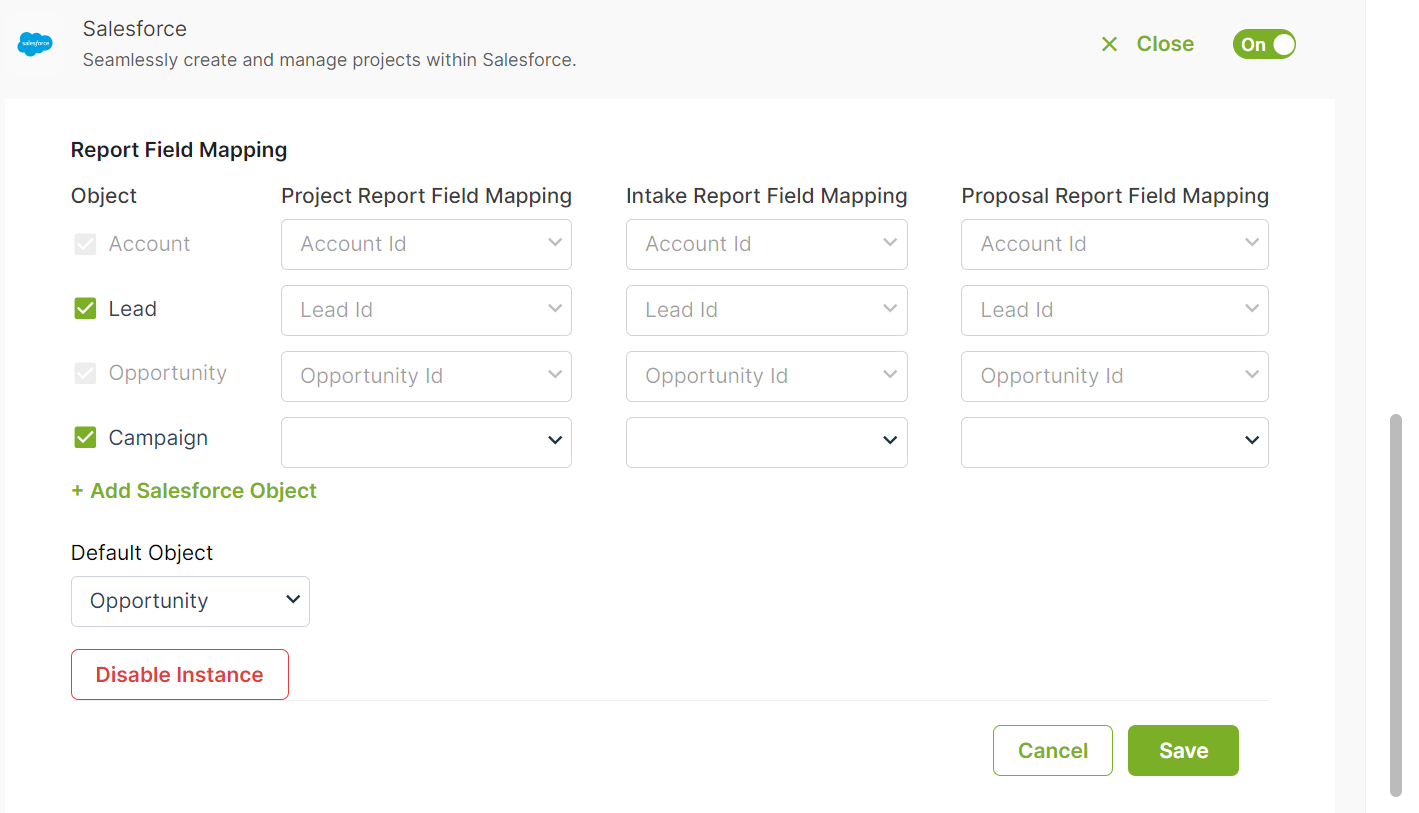Click the Close text link
This screenshot has width=1419, height=813.
tap(1165, 44)
